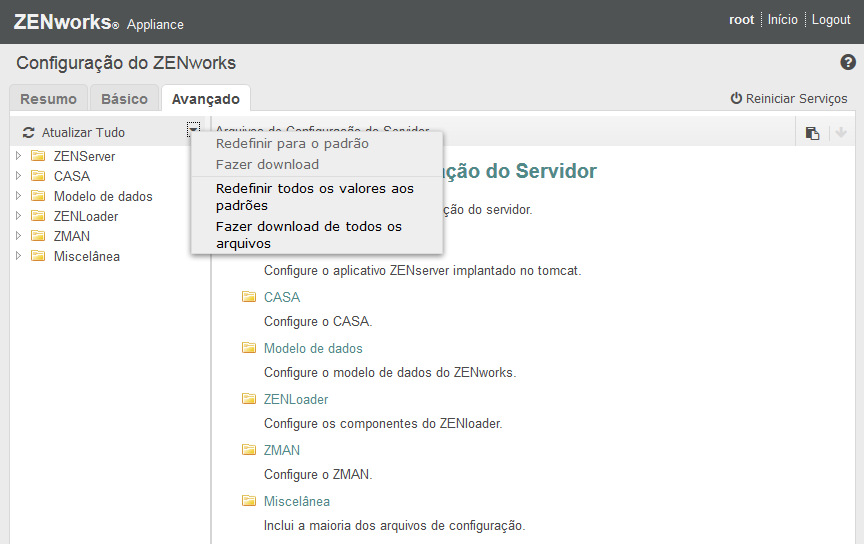Click the ZMAN folder icon in tree

38,236
